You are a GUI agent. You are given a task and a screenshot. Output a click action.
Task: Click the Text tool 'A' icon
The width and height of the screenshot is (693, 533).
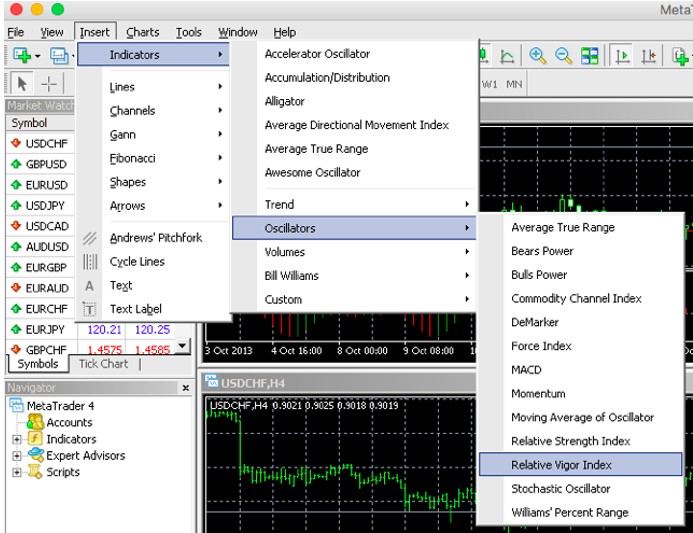click(x=89, y=286)
